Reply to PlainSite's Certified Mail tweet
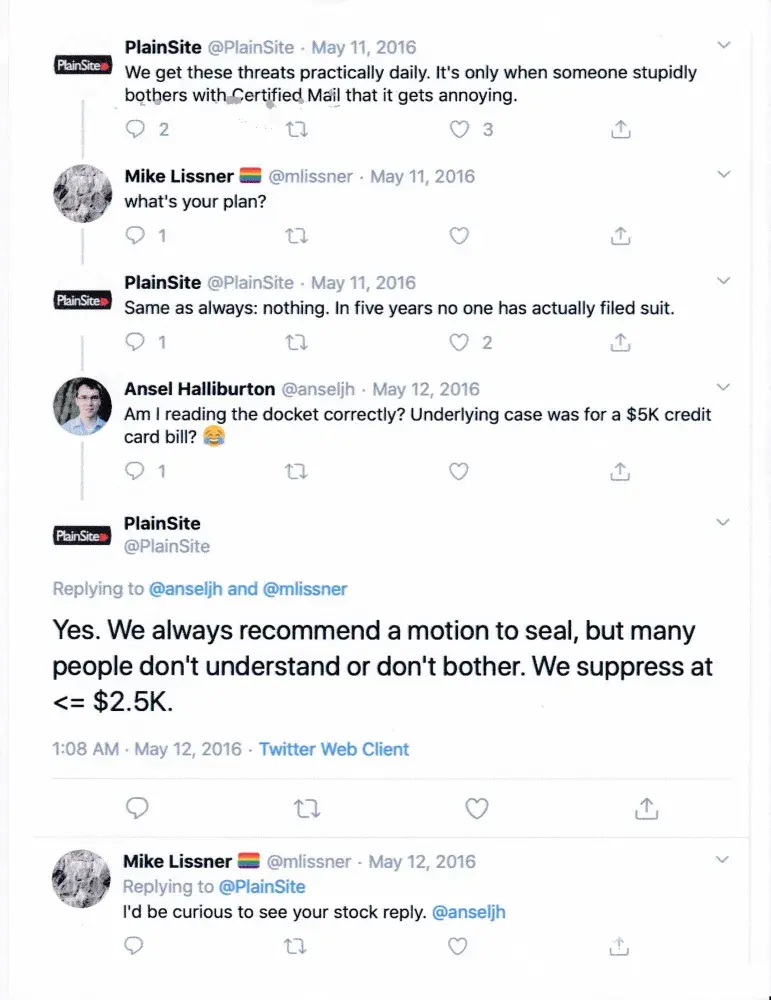Viewport: 771px width, 1000px height. tap(135, 129)
